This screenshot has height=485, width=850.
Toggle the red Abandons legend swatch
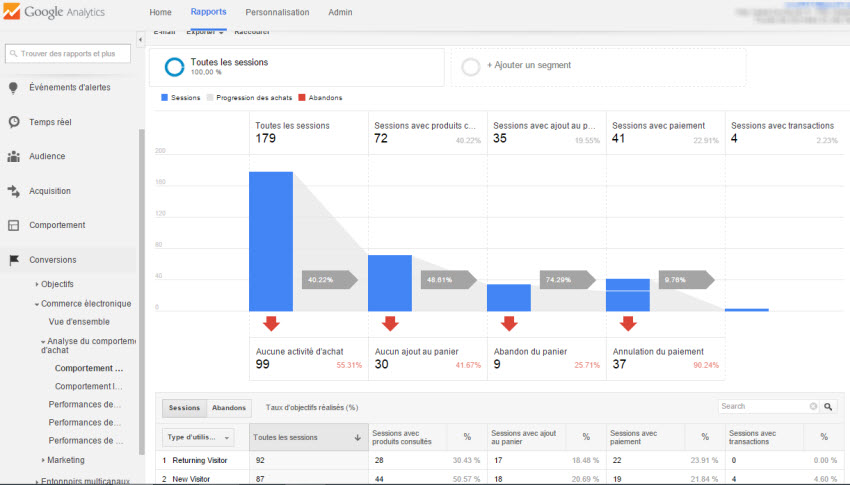tap(302, 98)
